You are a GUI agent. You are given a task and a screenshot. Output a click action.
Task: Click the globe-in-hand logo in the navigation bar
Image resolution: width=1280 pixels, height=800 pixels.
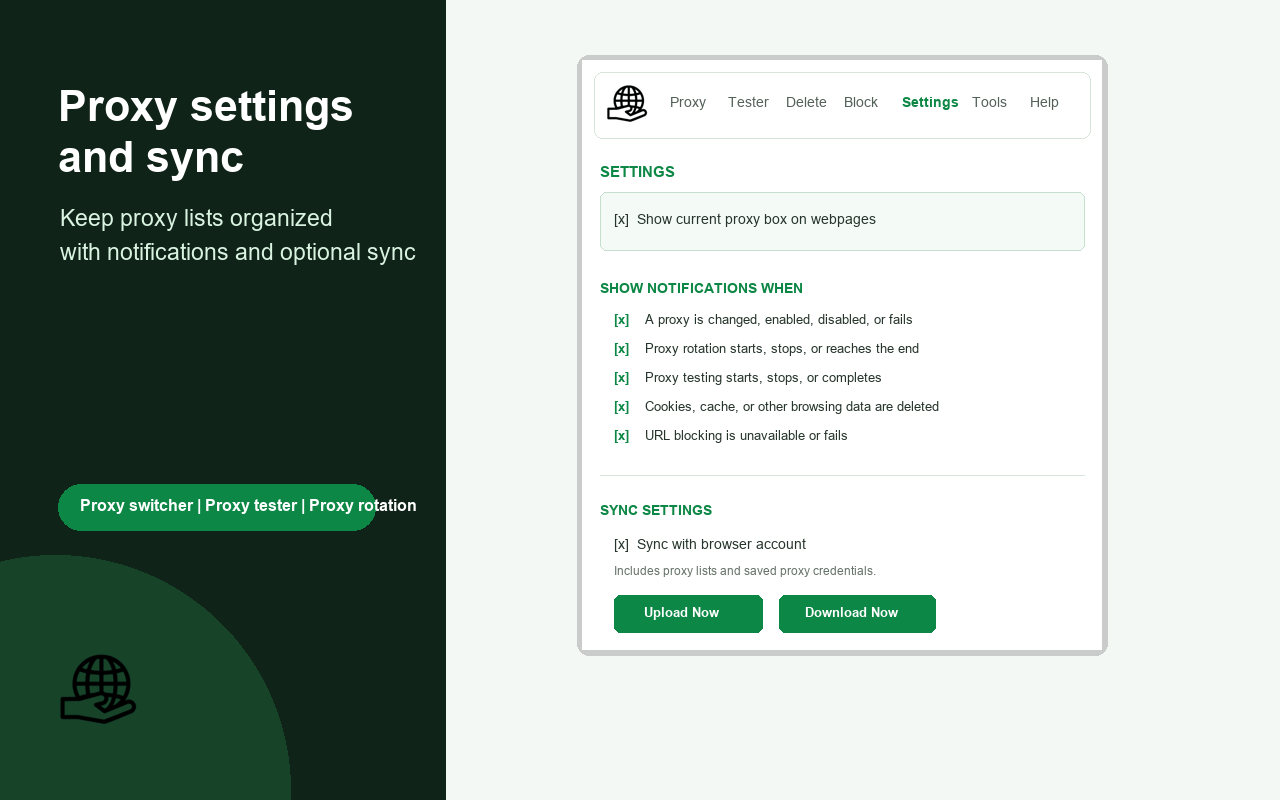[627, 104]
